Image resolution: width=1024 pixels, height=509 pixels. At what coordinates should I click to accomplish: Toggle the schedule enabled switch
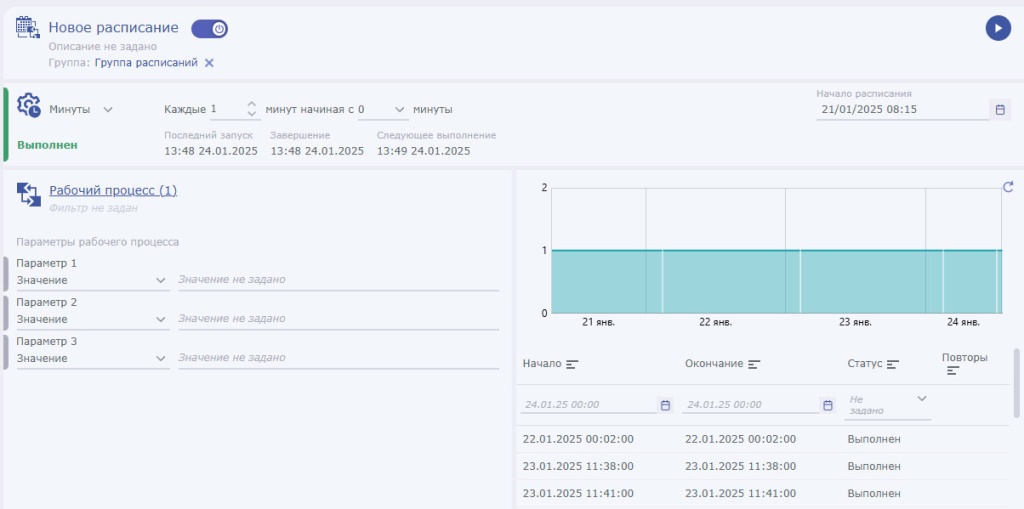210,29
